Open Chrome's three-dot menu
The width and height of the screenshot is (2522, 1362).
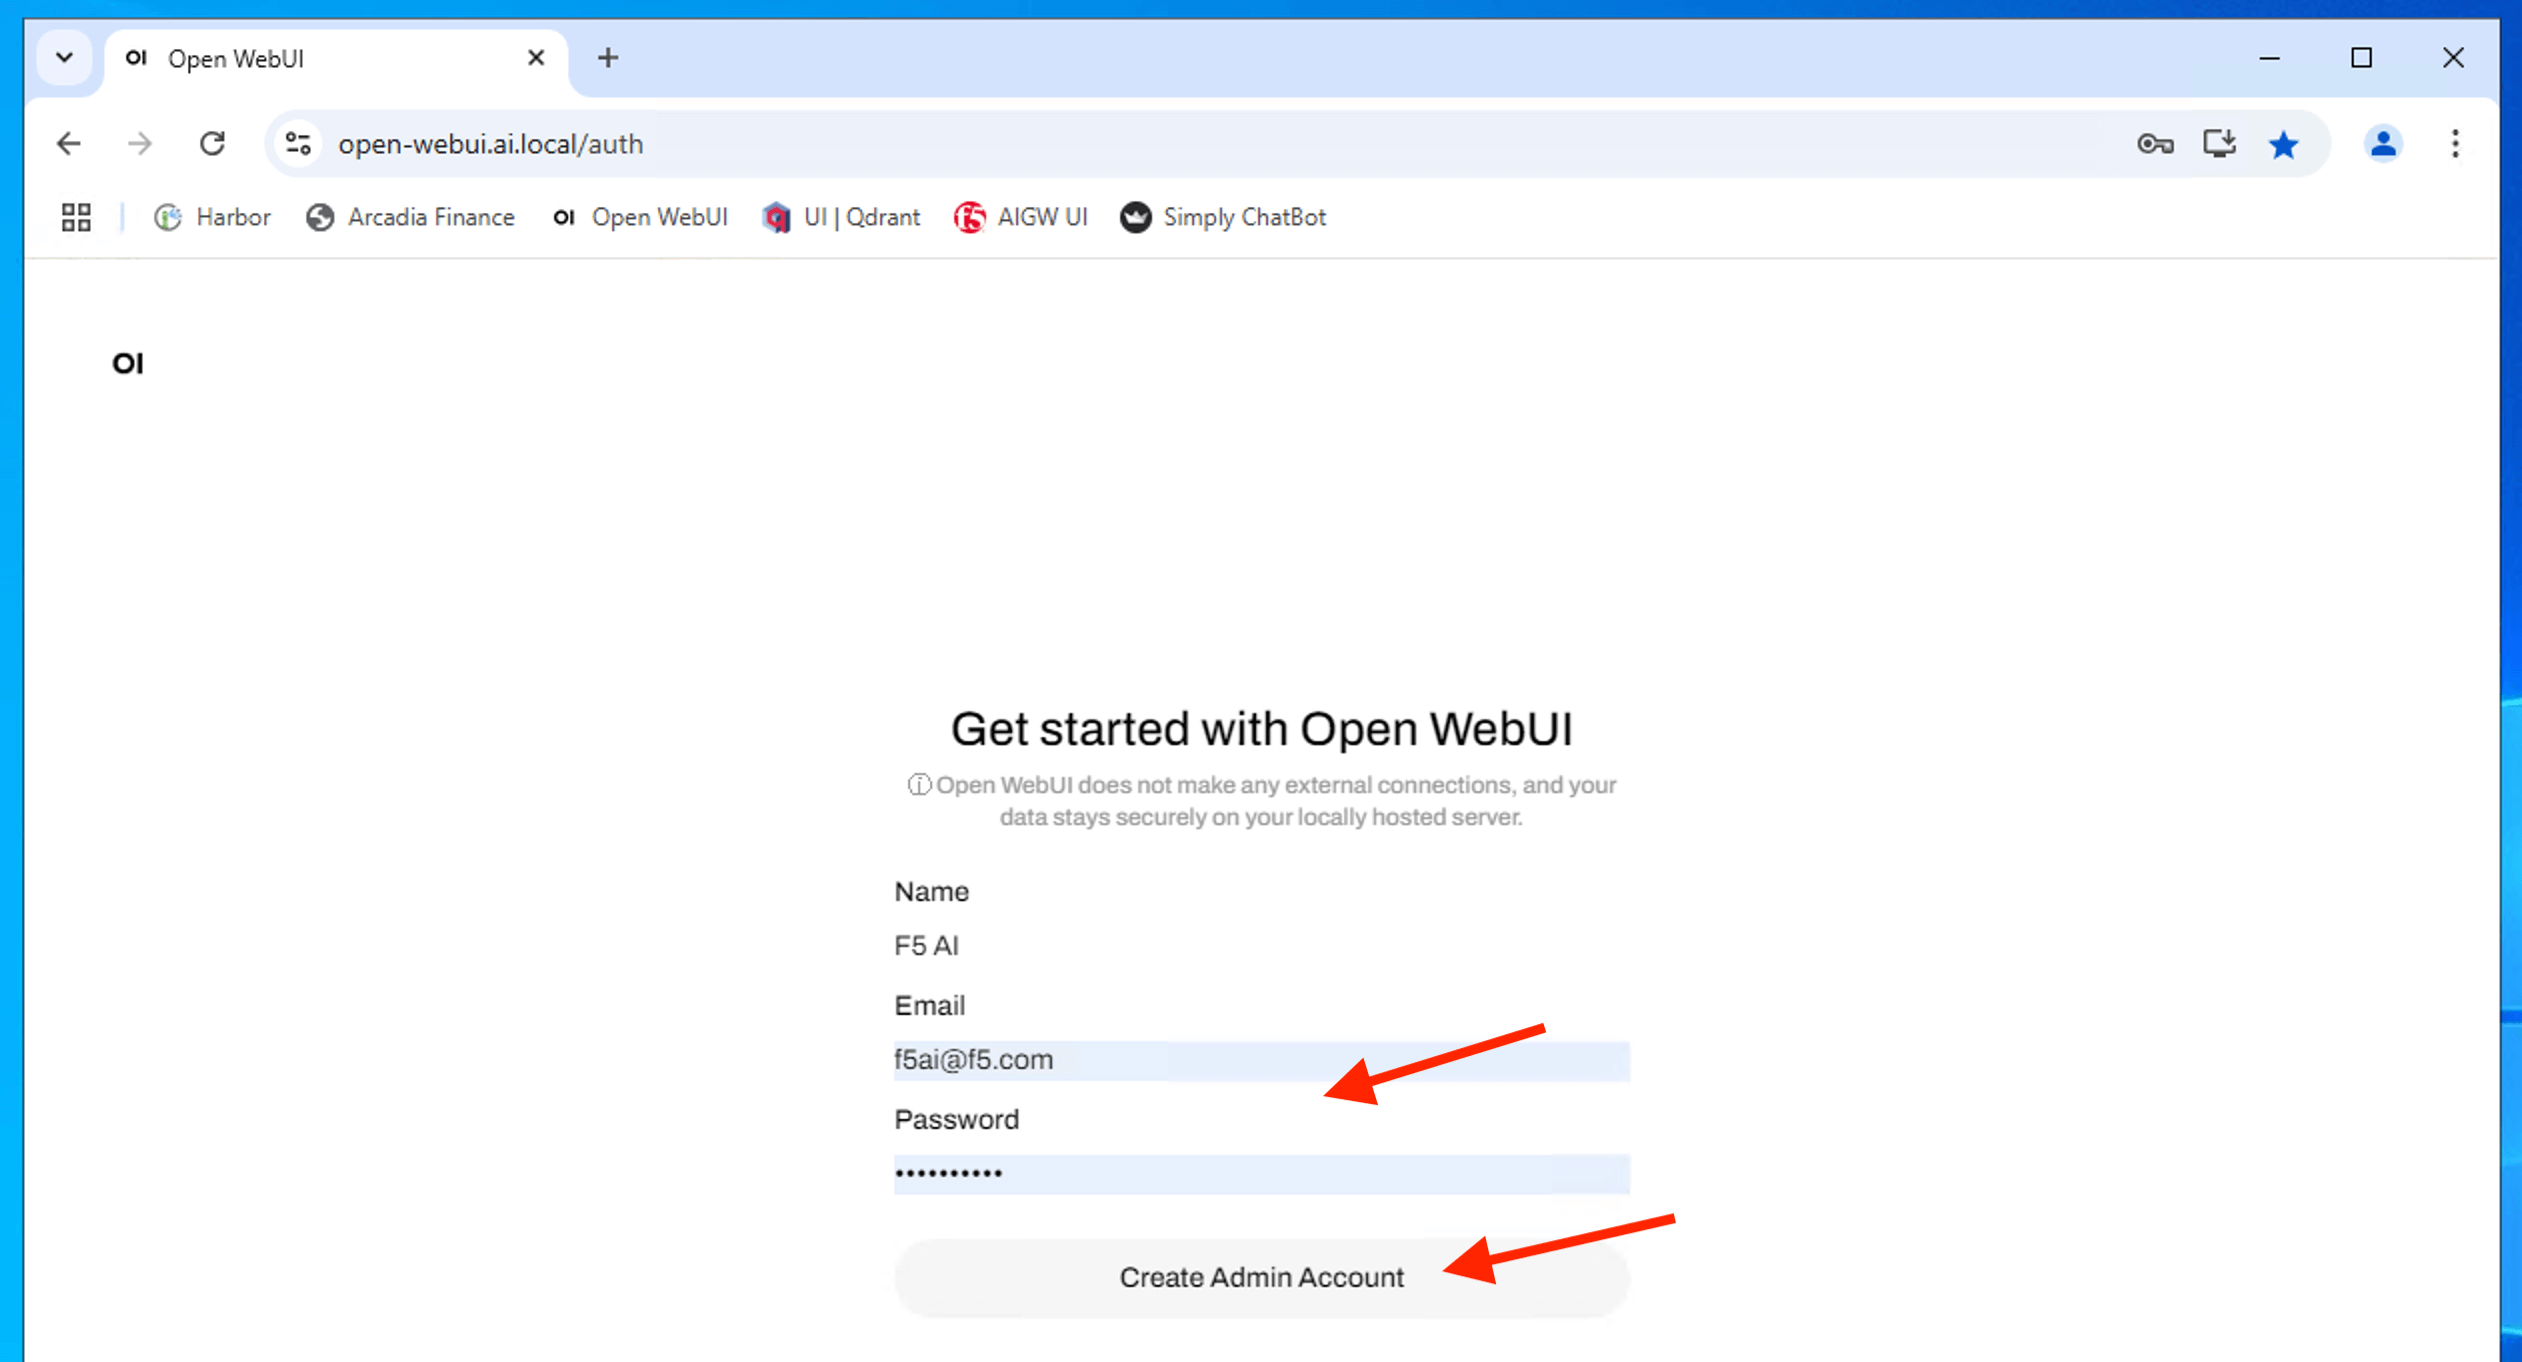point(2455,144)
